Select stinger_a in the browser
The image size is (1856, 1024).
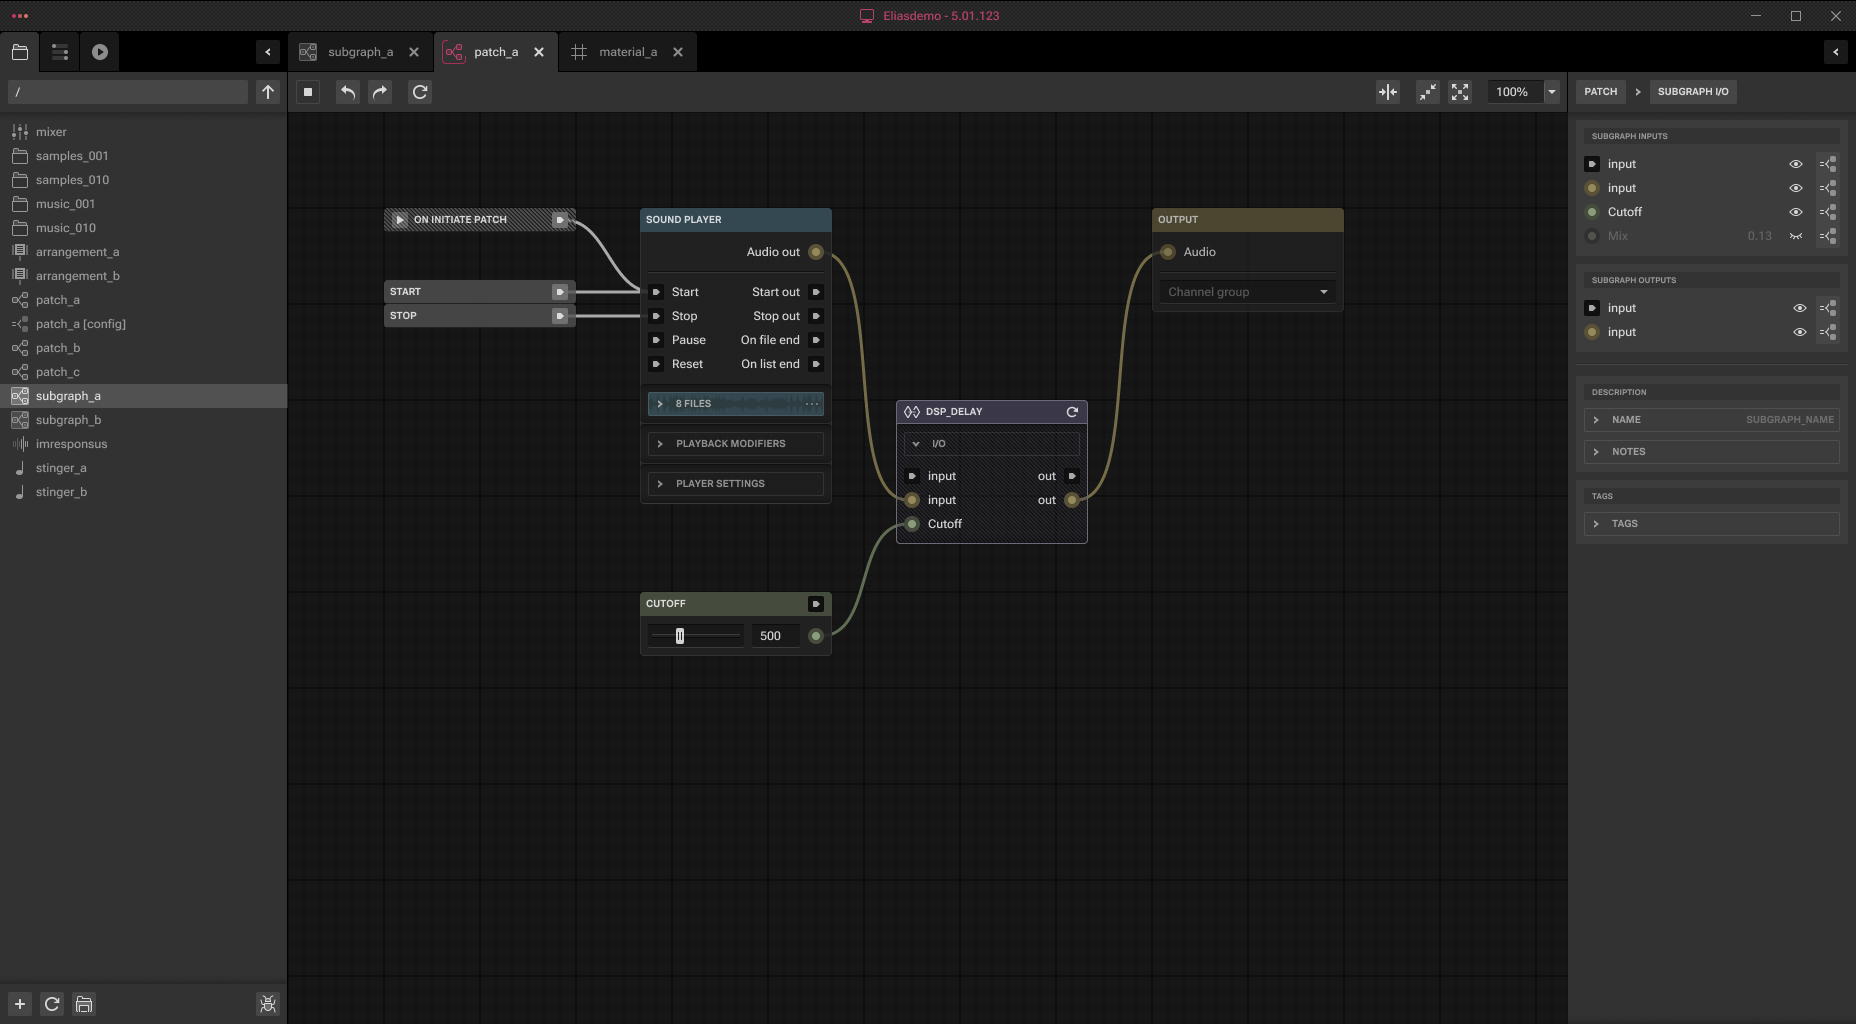coord(144,468)
